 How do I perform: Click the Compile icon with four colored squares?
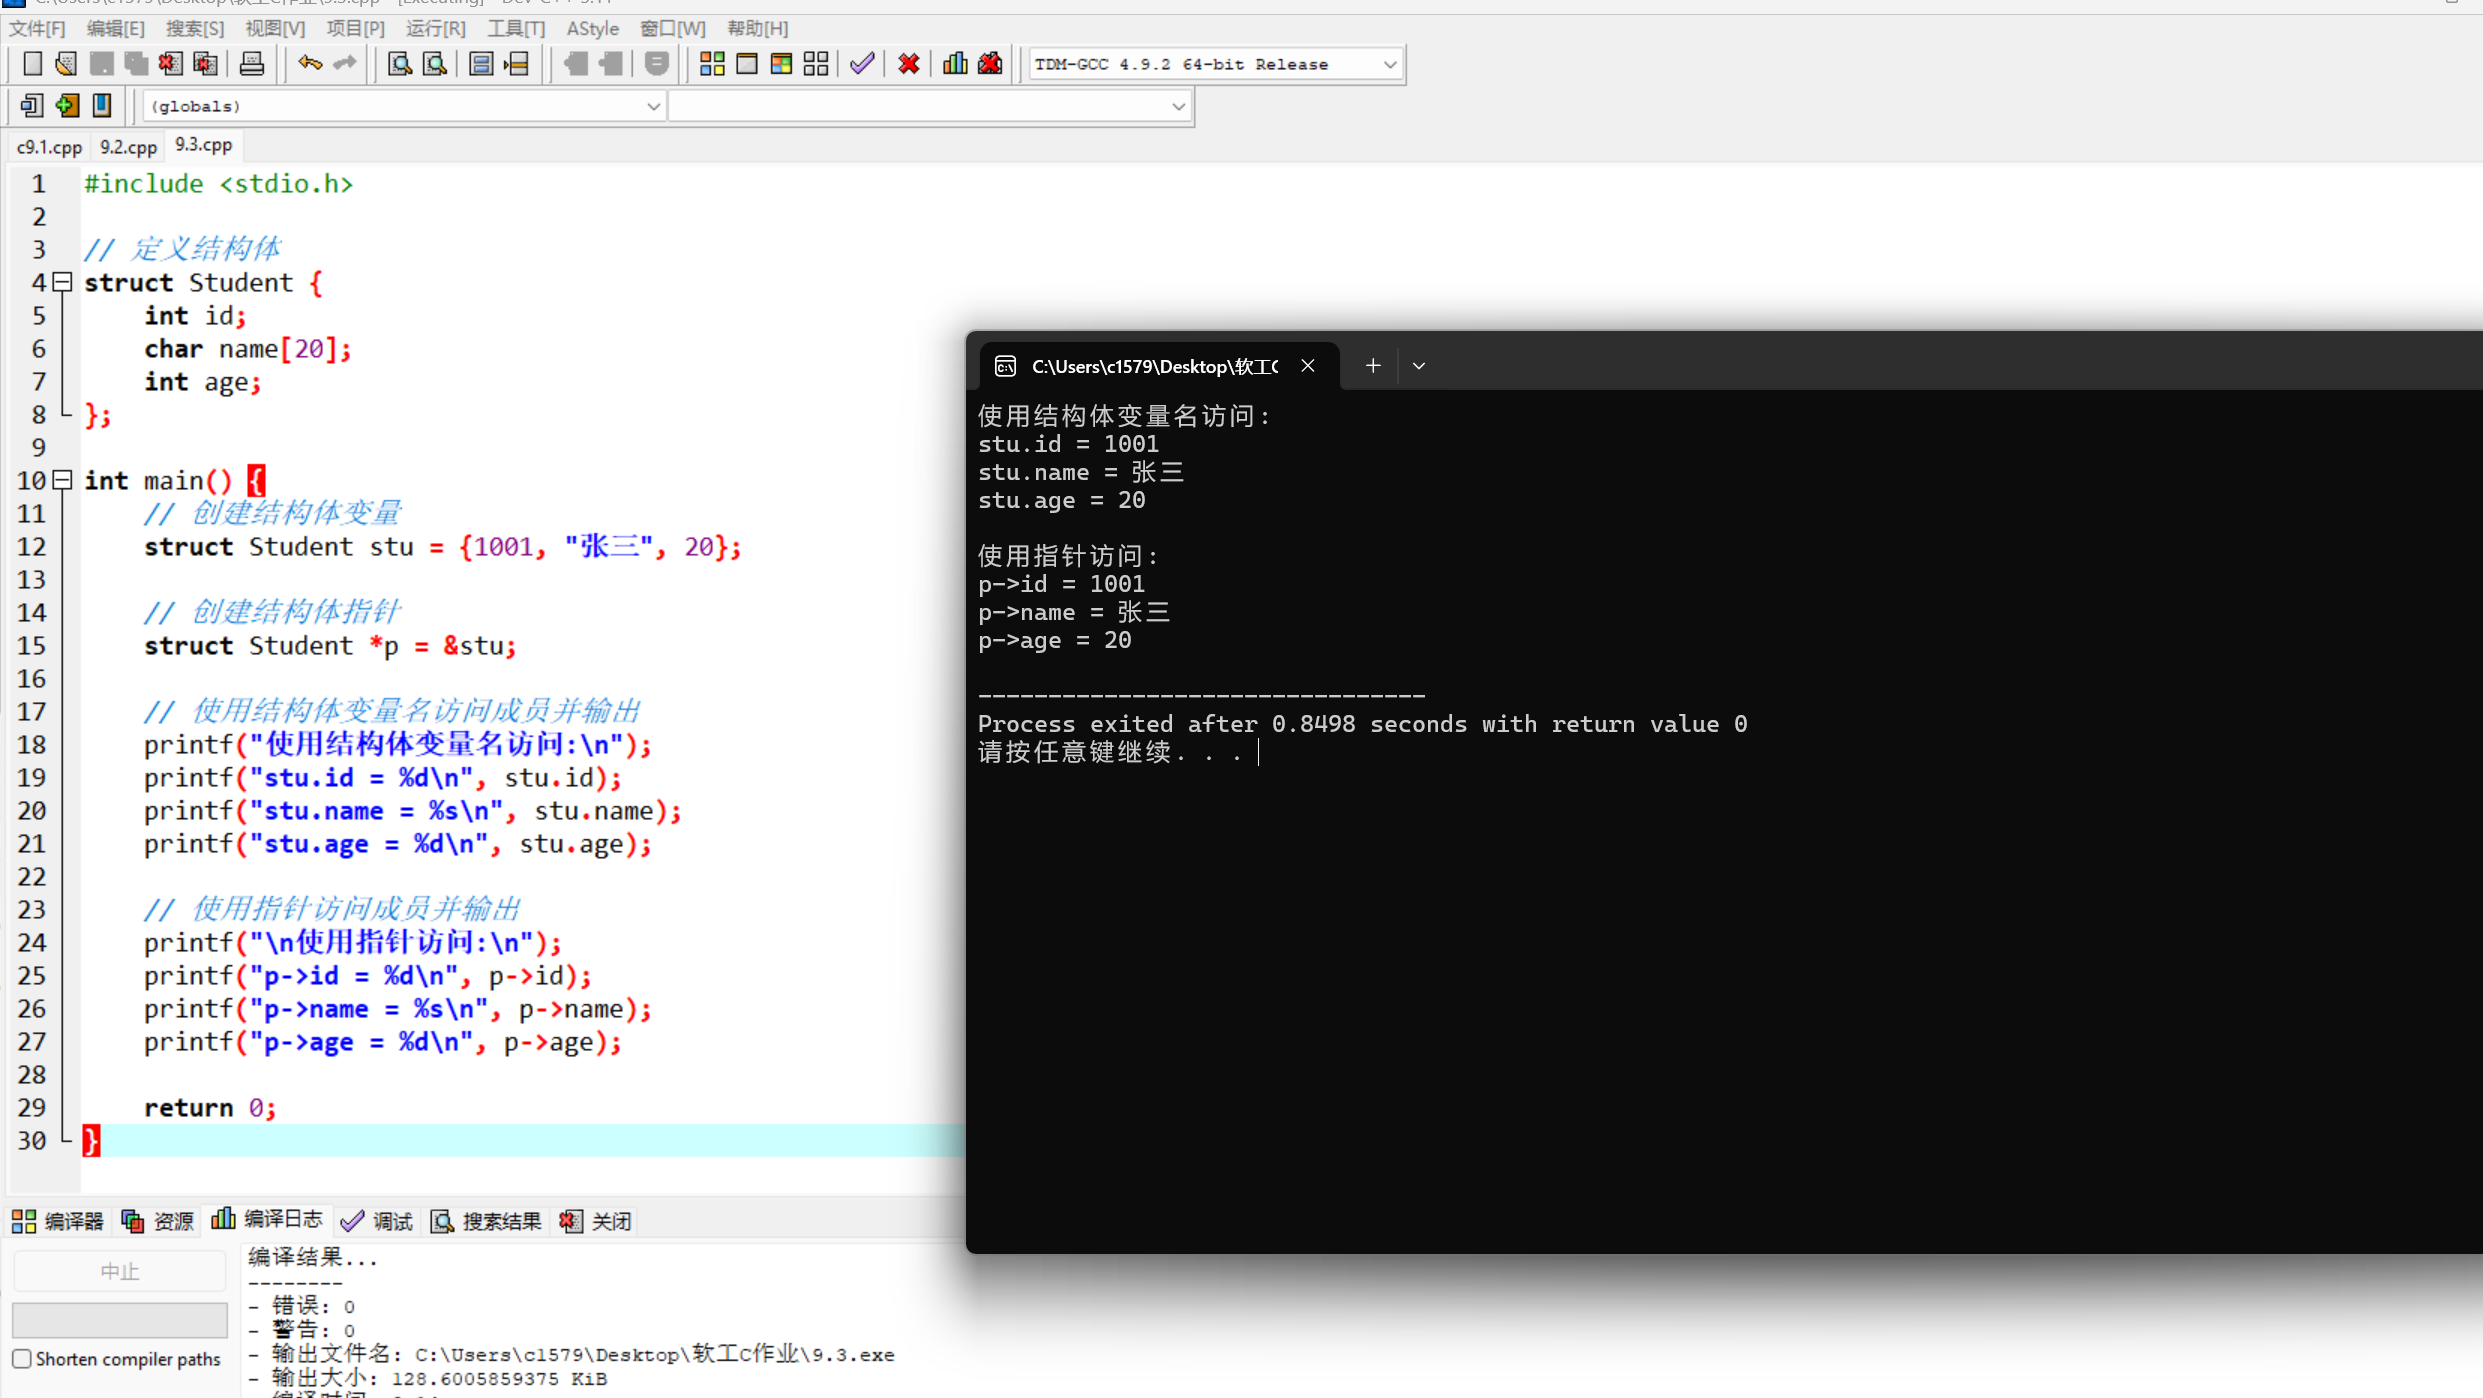[712, 64]
